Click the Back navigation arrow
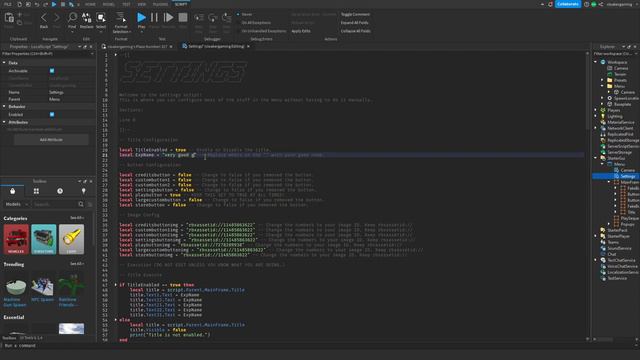The image size is (640, 360). point(44,18)
